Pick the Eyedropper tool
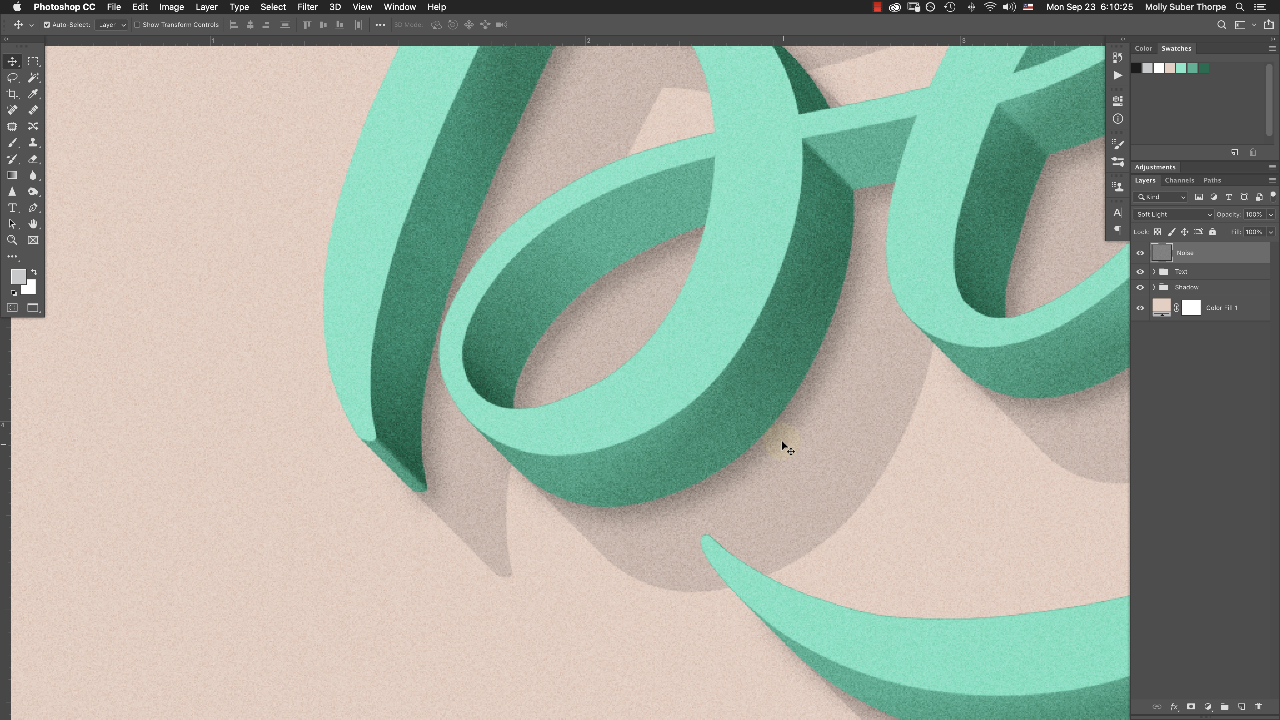 coord(33,94)
